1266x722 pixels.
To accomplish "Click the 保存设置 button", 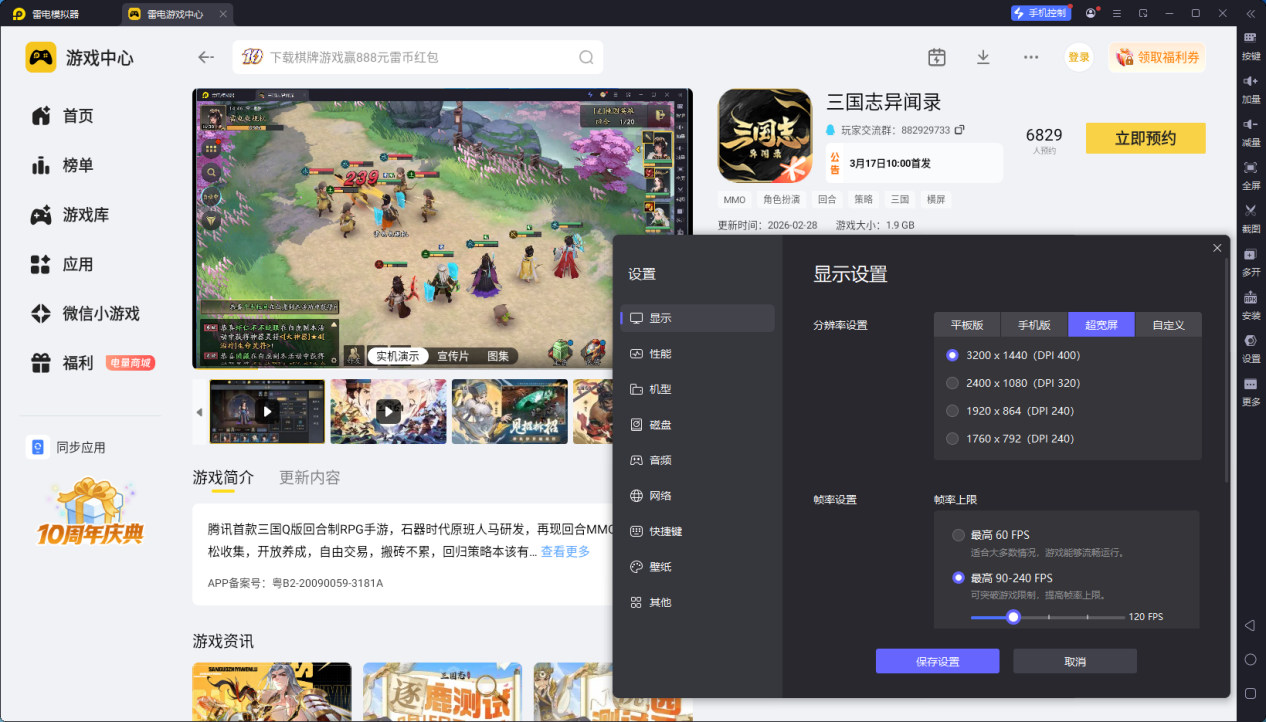I will click(x=937, y=661).
